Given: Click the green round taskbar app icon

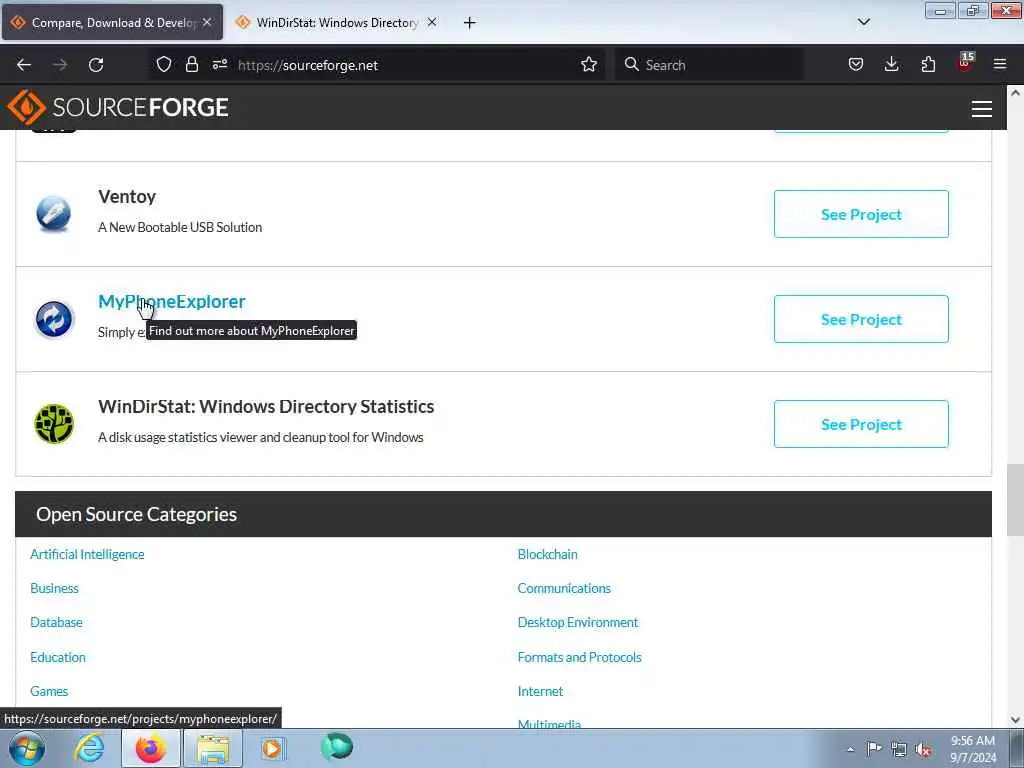Looking at the screenshot, I should click(337, 746).
